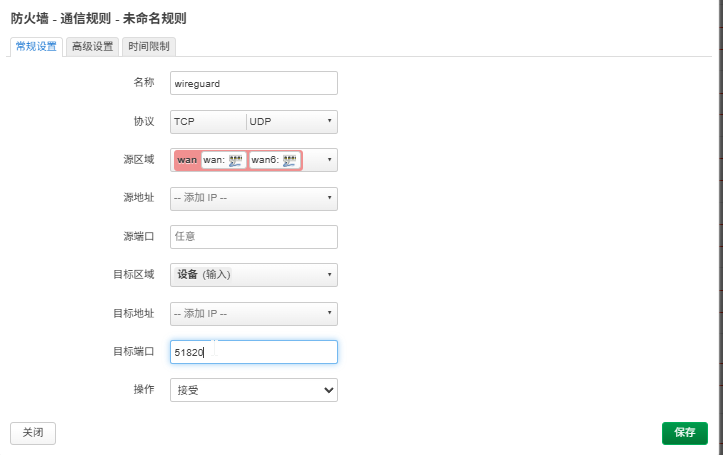Click the wan interface network icon
Screen dimensions: 723x455
pos(235,160)
